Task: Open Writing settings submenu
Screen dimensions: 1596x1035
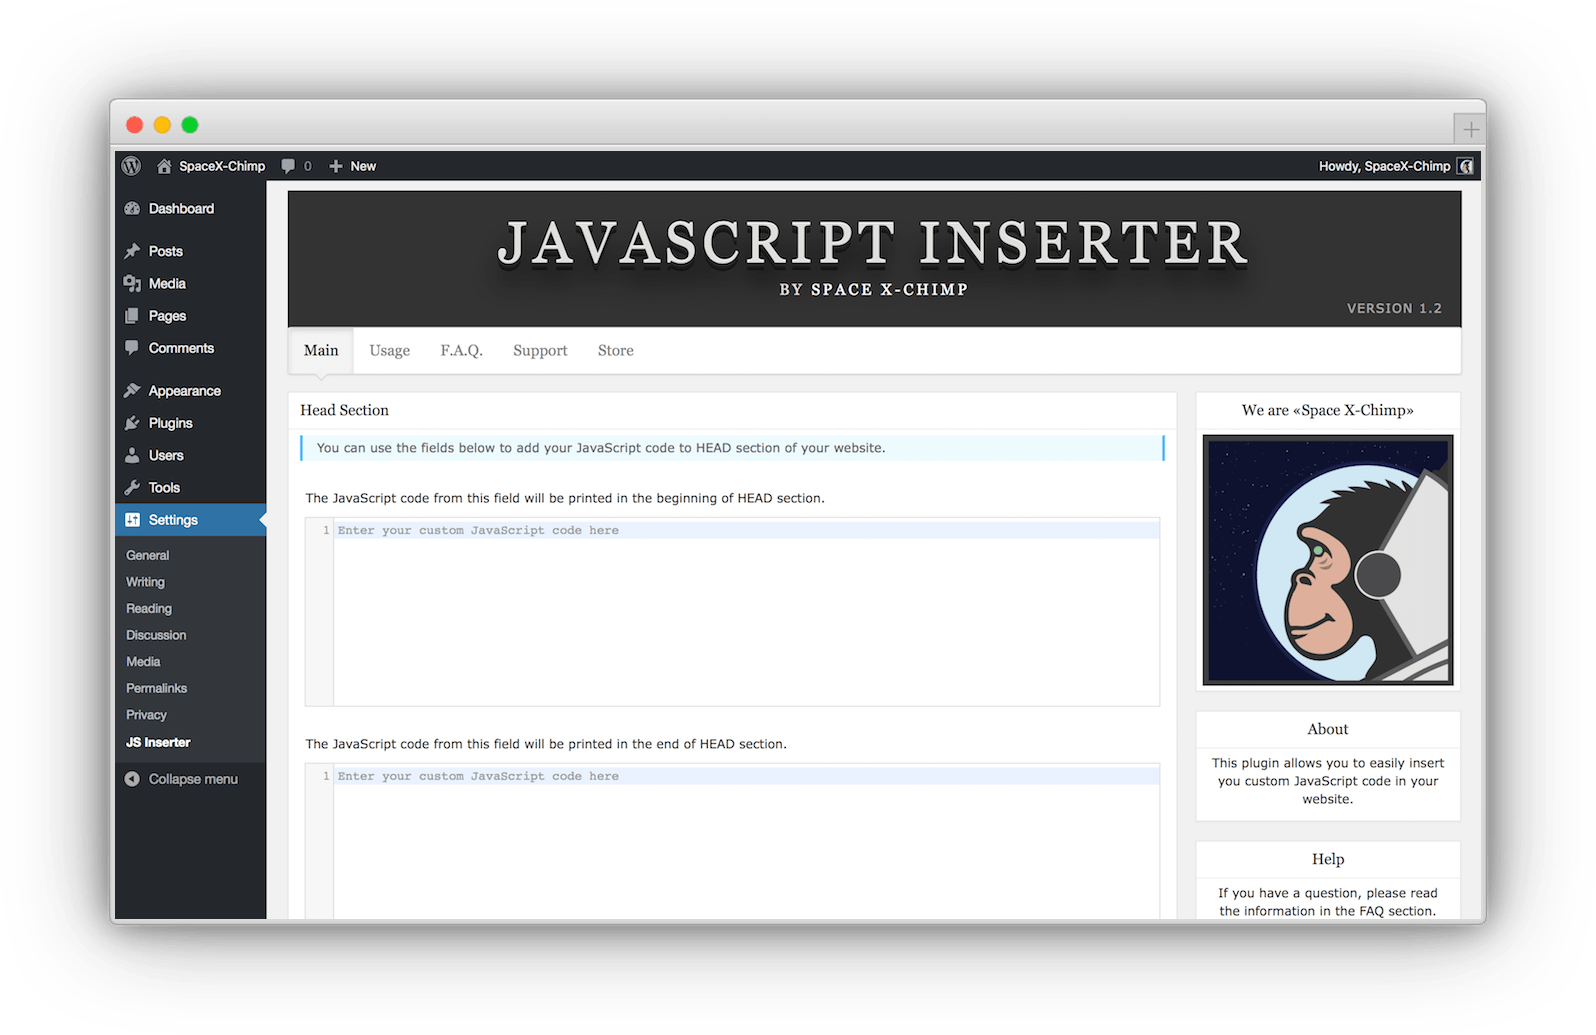Action: [145, 582]
